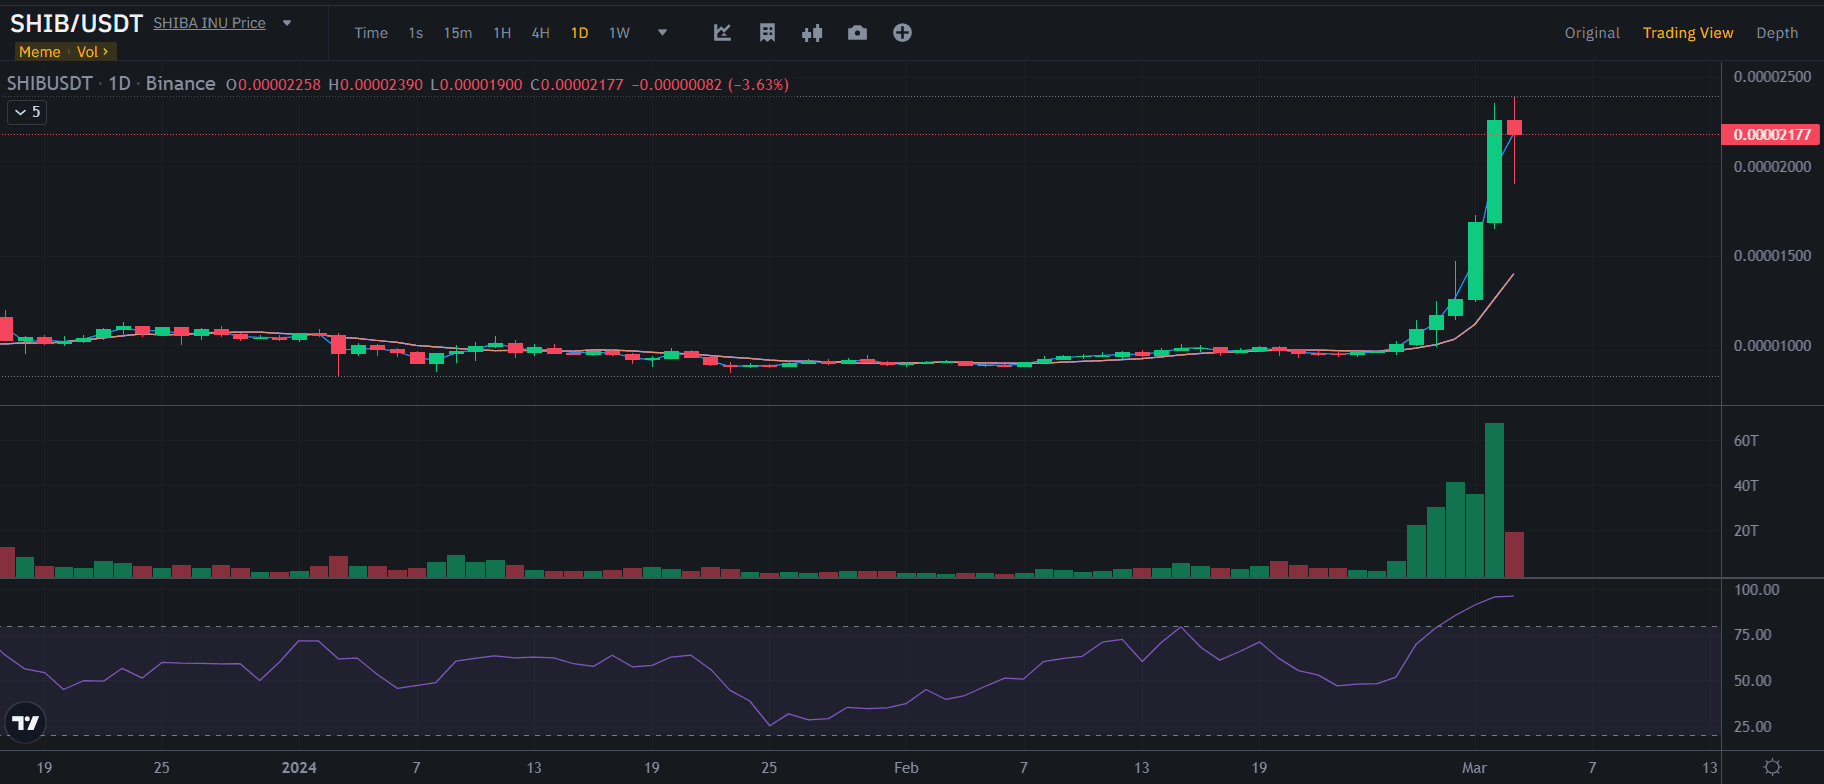Open the SHIBA INU Price link
The height and width of the screenshot is (784, 1824).
point(209,23)
